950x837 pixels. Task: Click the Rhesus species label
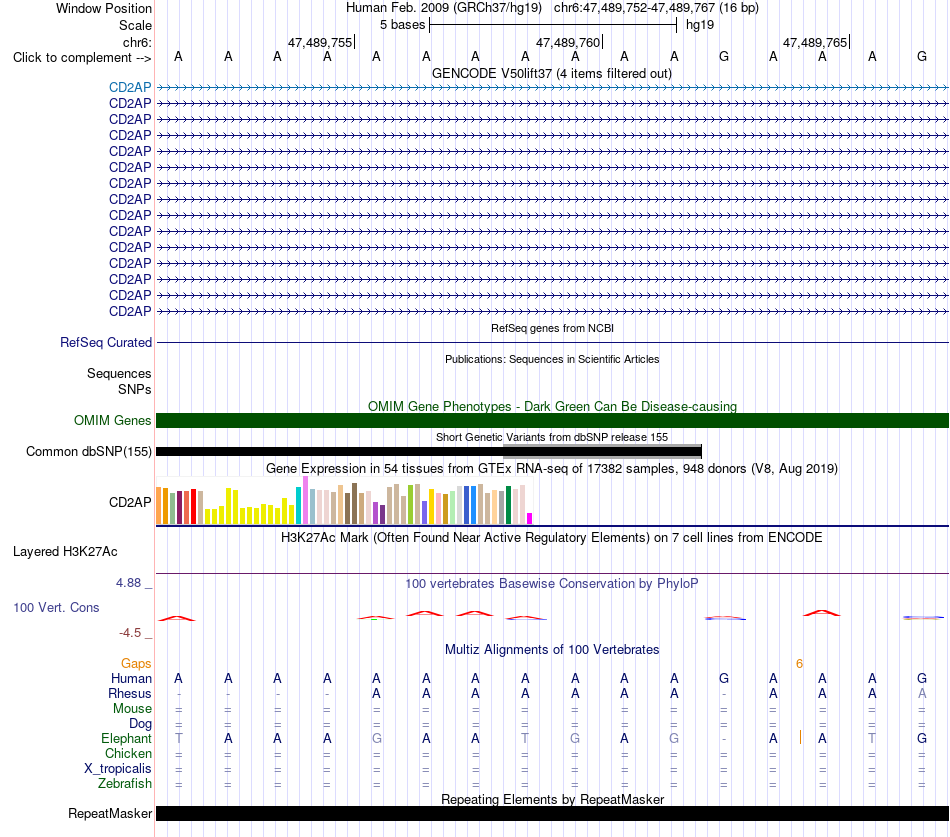130,693
